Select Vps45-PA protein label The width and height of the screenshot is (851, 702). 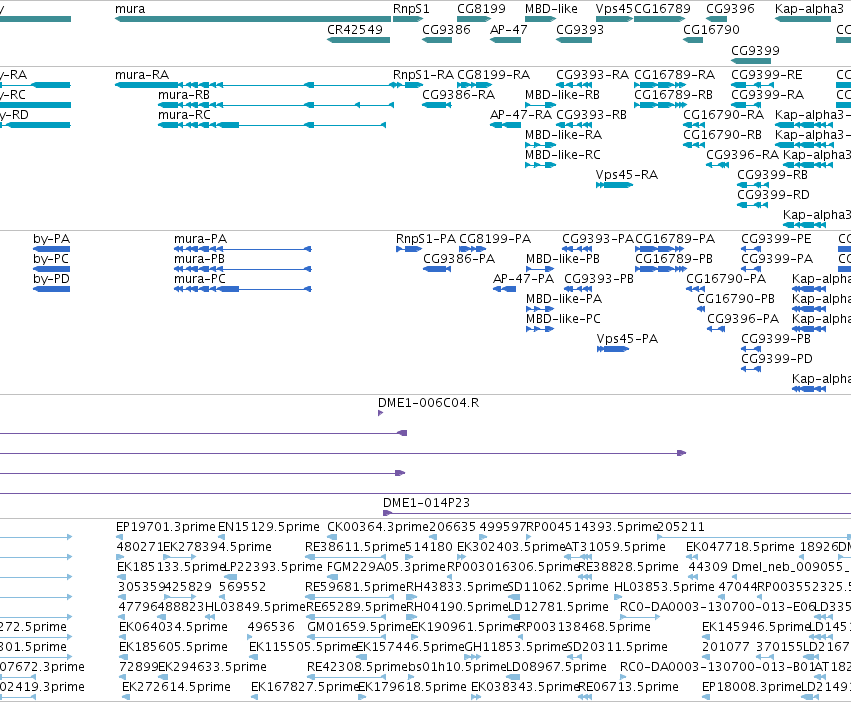coord(627,338)
